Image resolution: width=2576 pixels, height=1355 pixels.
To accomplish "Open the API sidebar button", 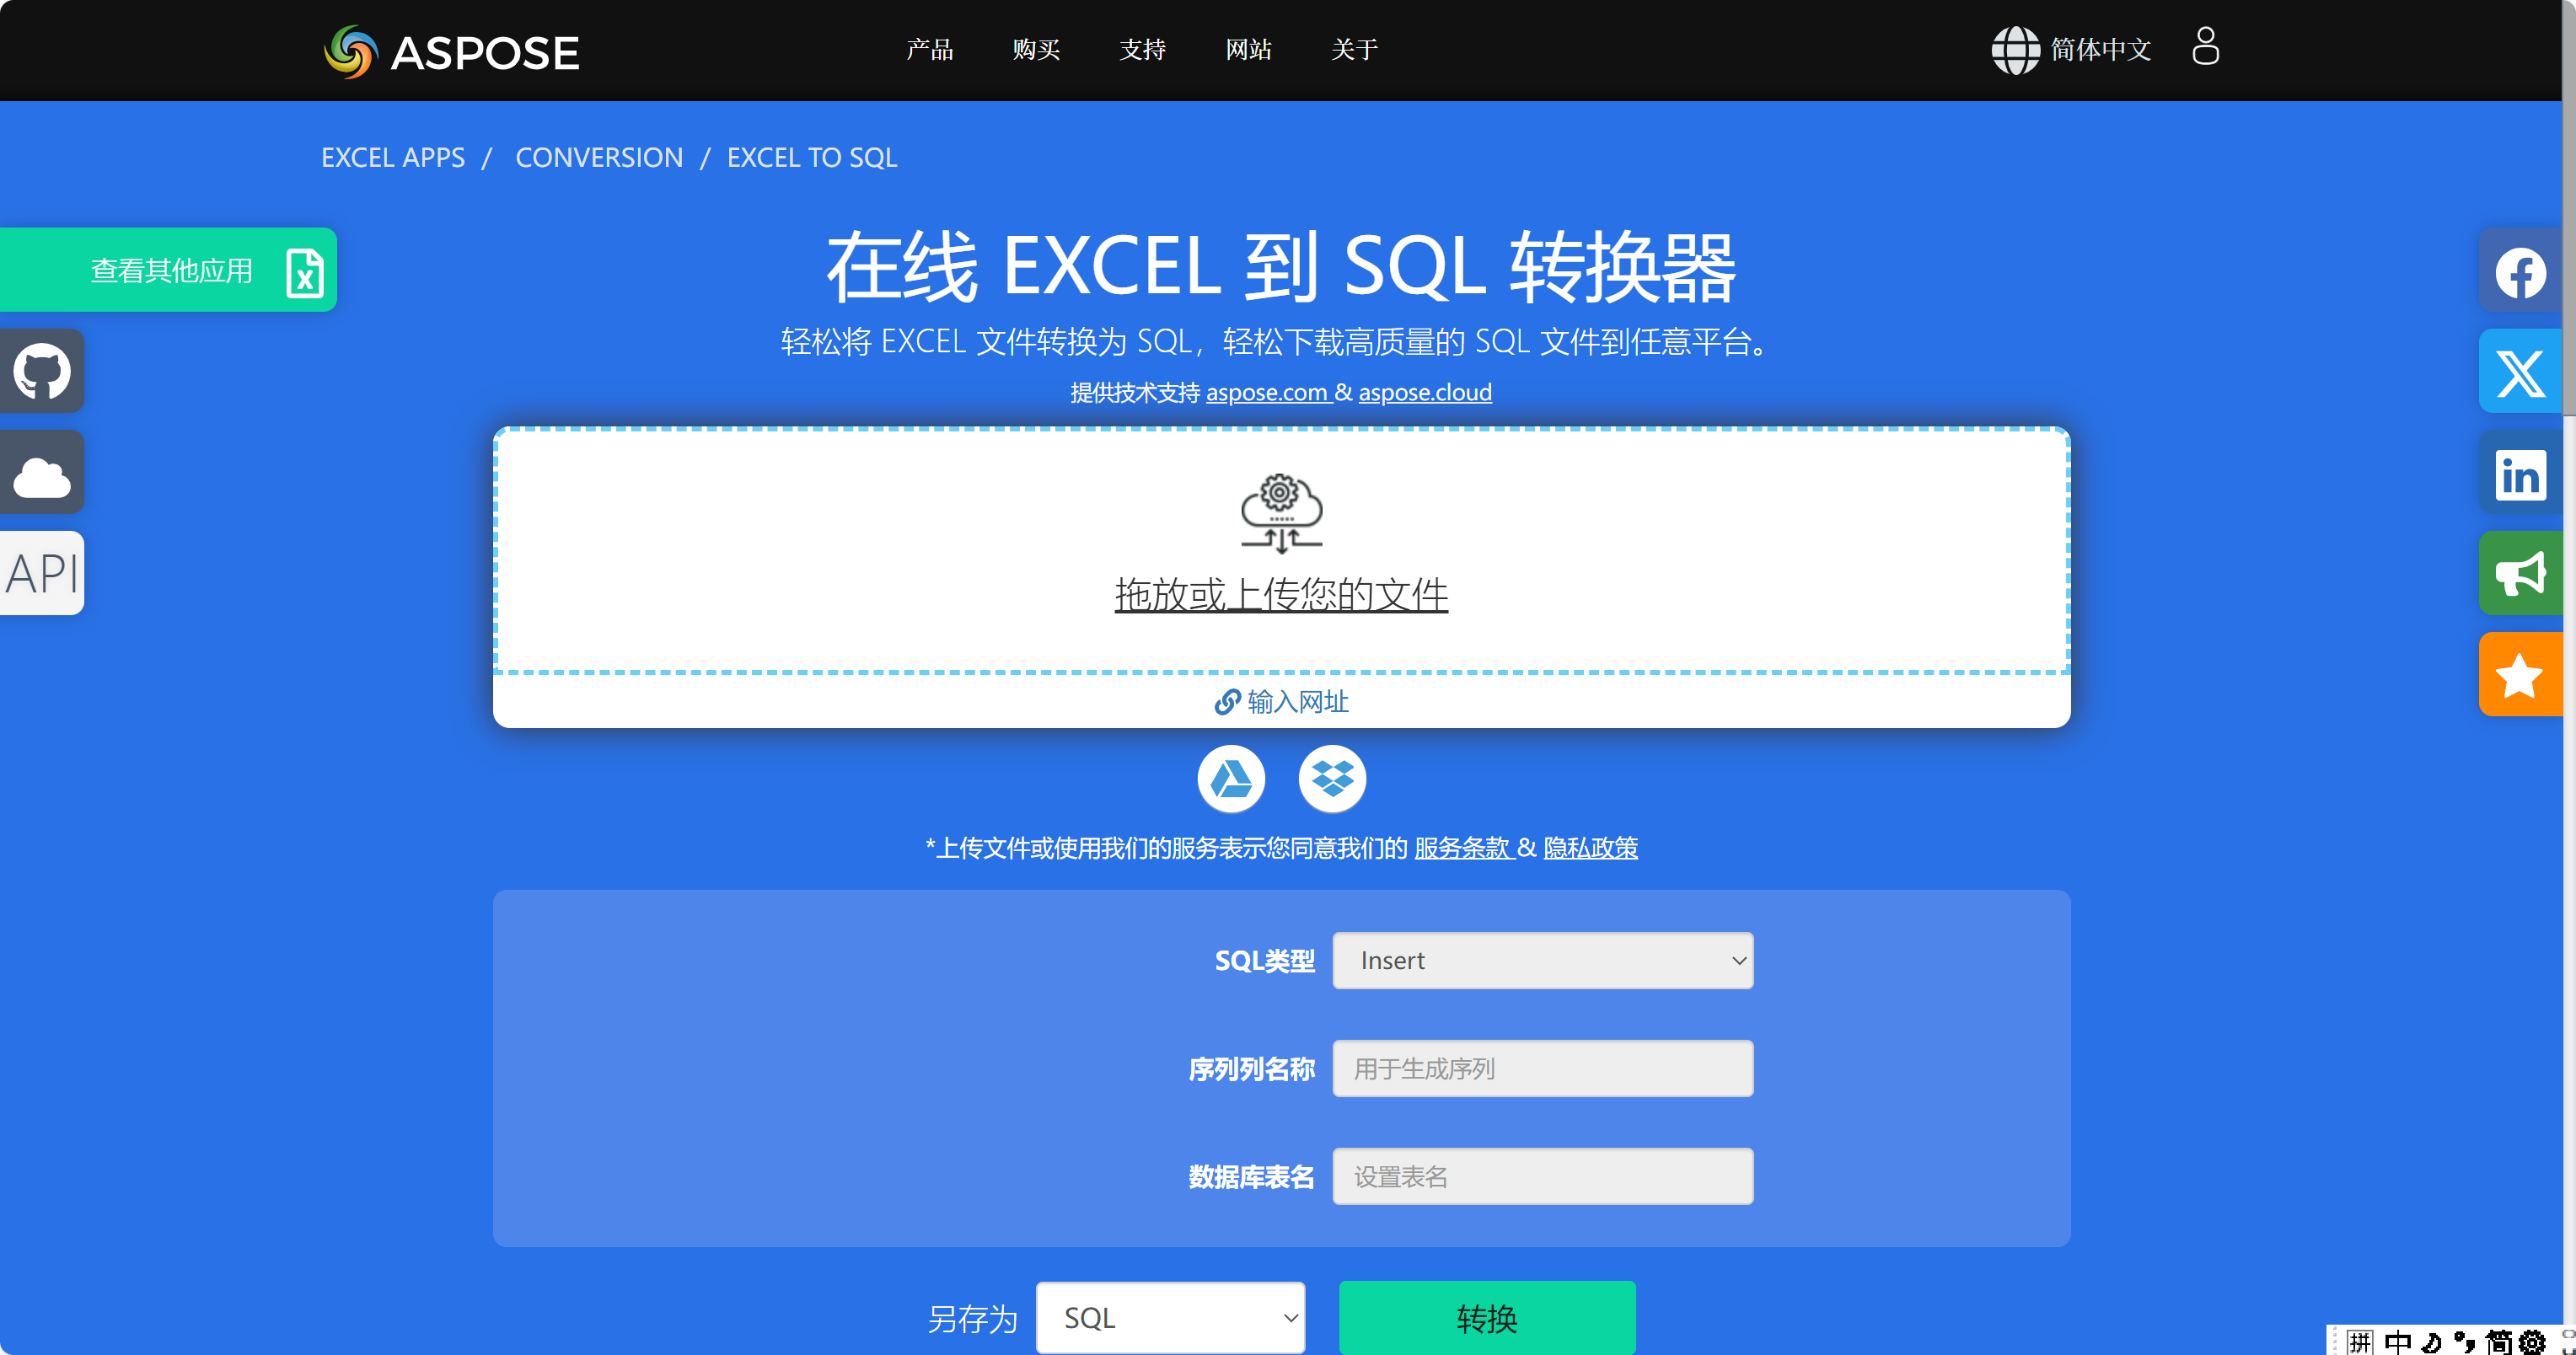I will click(x=41, y=573).
